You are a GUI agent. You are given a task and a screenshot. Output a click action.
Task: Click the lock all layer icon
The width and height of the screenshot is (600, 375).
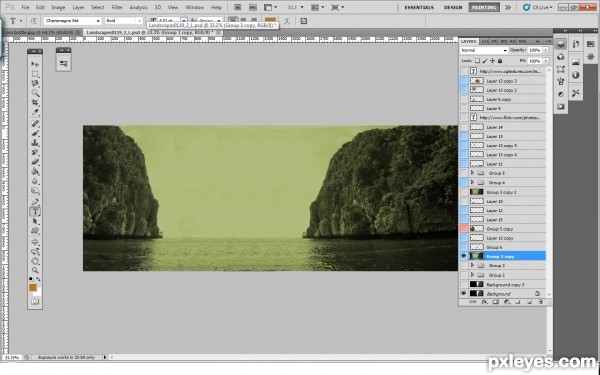pos(500,60)
